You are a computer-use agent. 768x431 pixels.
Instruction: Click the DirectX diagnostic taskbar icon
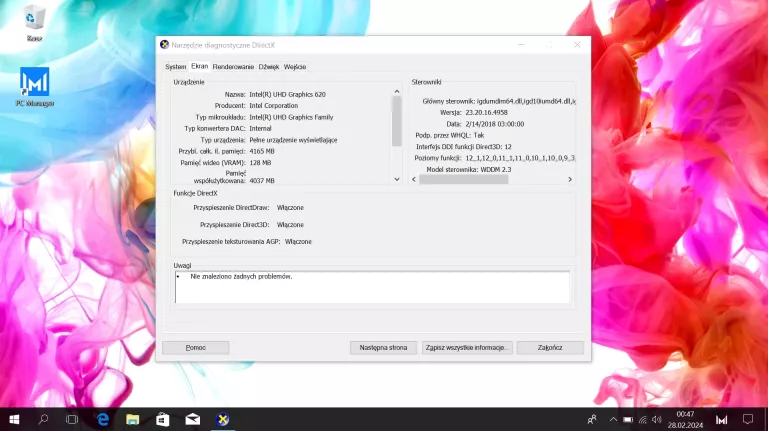coord(225,420)
